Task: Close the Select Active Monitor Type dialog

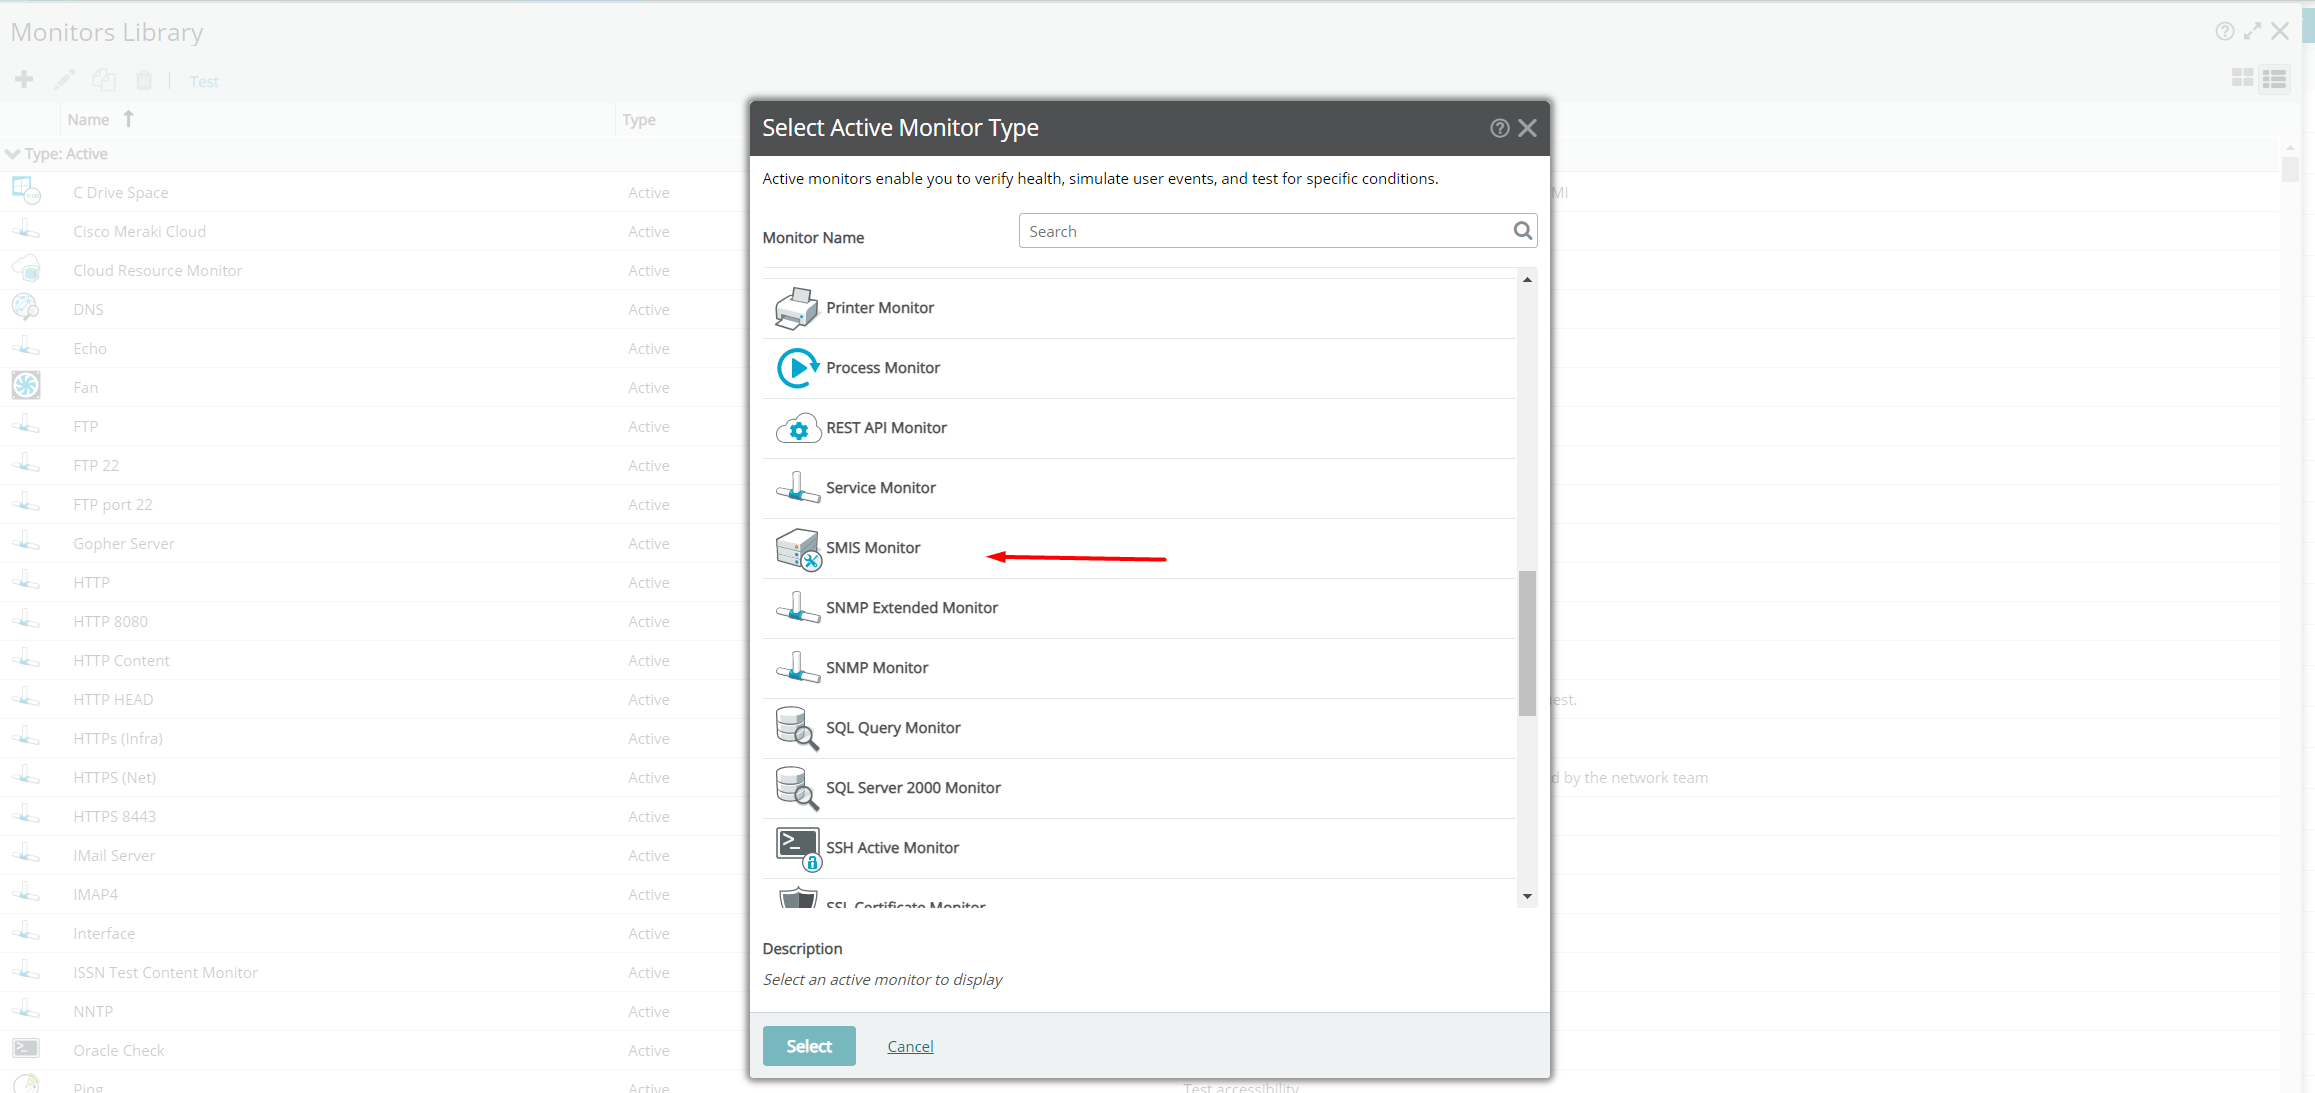Action: pyautogui.click(x=1527, y=128)
